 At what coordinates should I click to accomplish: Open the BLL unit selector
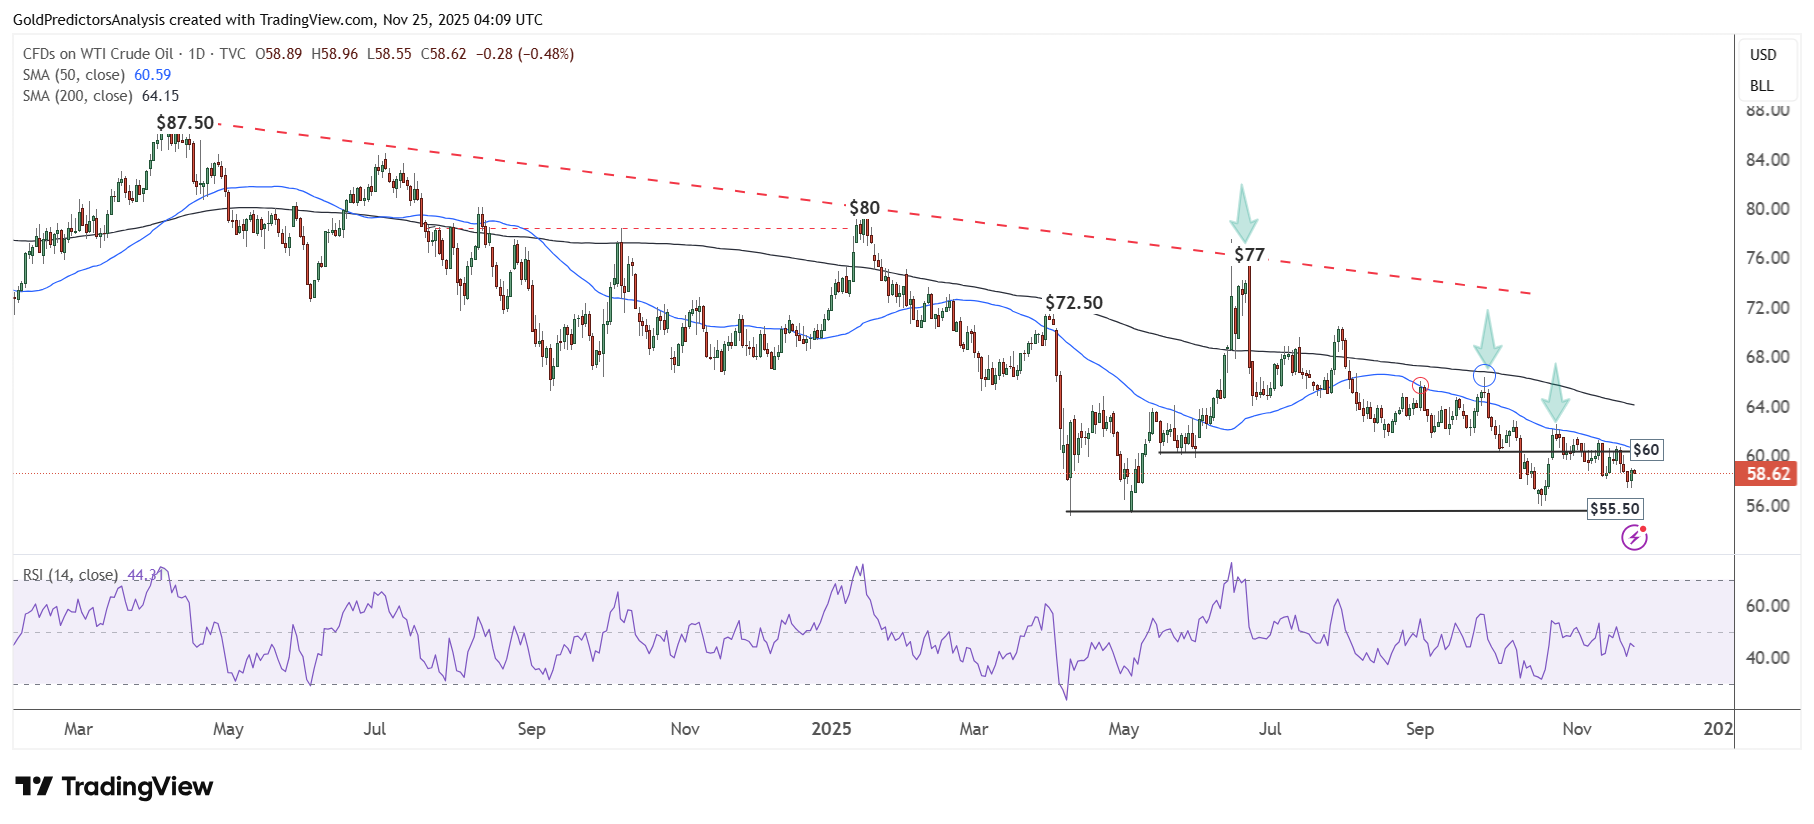[1762, 86]
